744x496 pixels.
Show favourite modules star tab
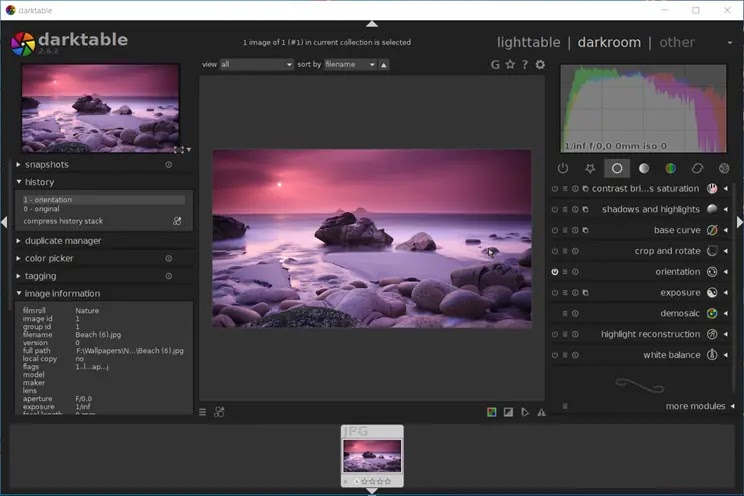click(590, 168)
